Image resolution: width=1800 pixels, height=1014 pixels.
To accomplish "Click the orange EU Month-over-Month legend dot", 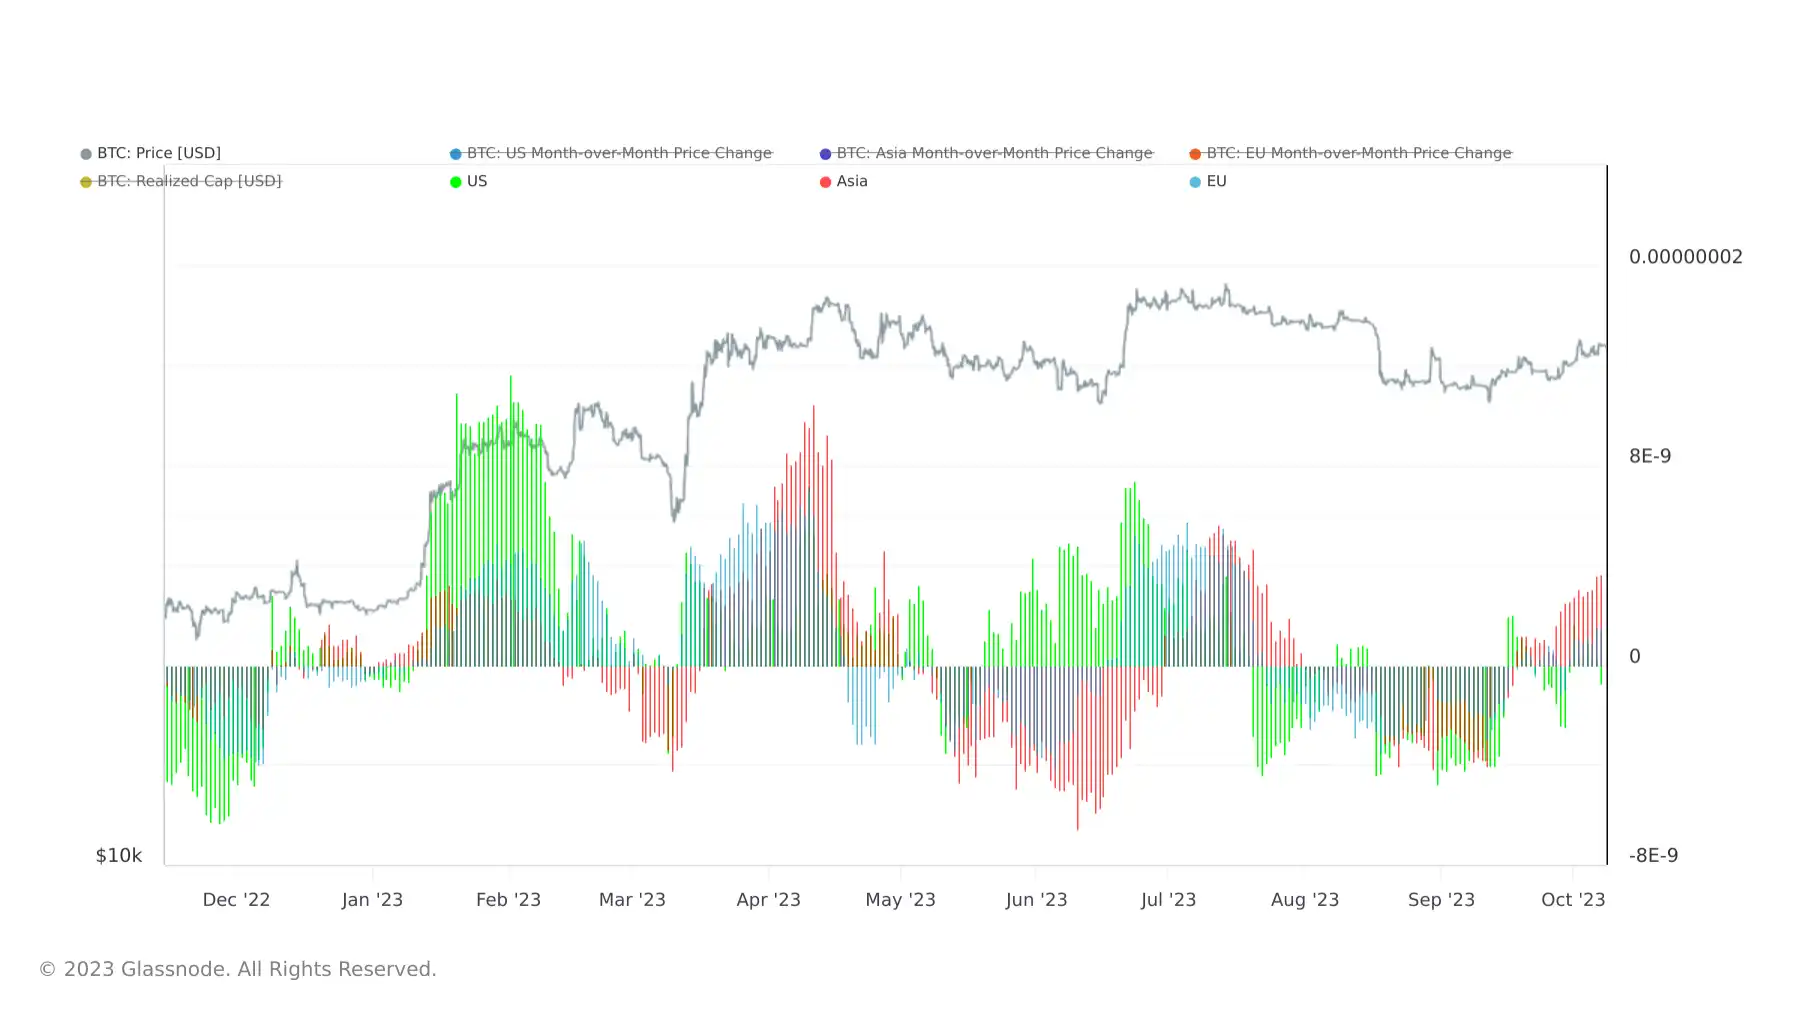I will [x=1195, y=154].
